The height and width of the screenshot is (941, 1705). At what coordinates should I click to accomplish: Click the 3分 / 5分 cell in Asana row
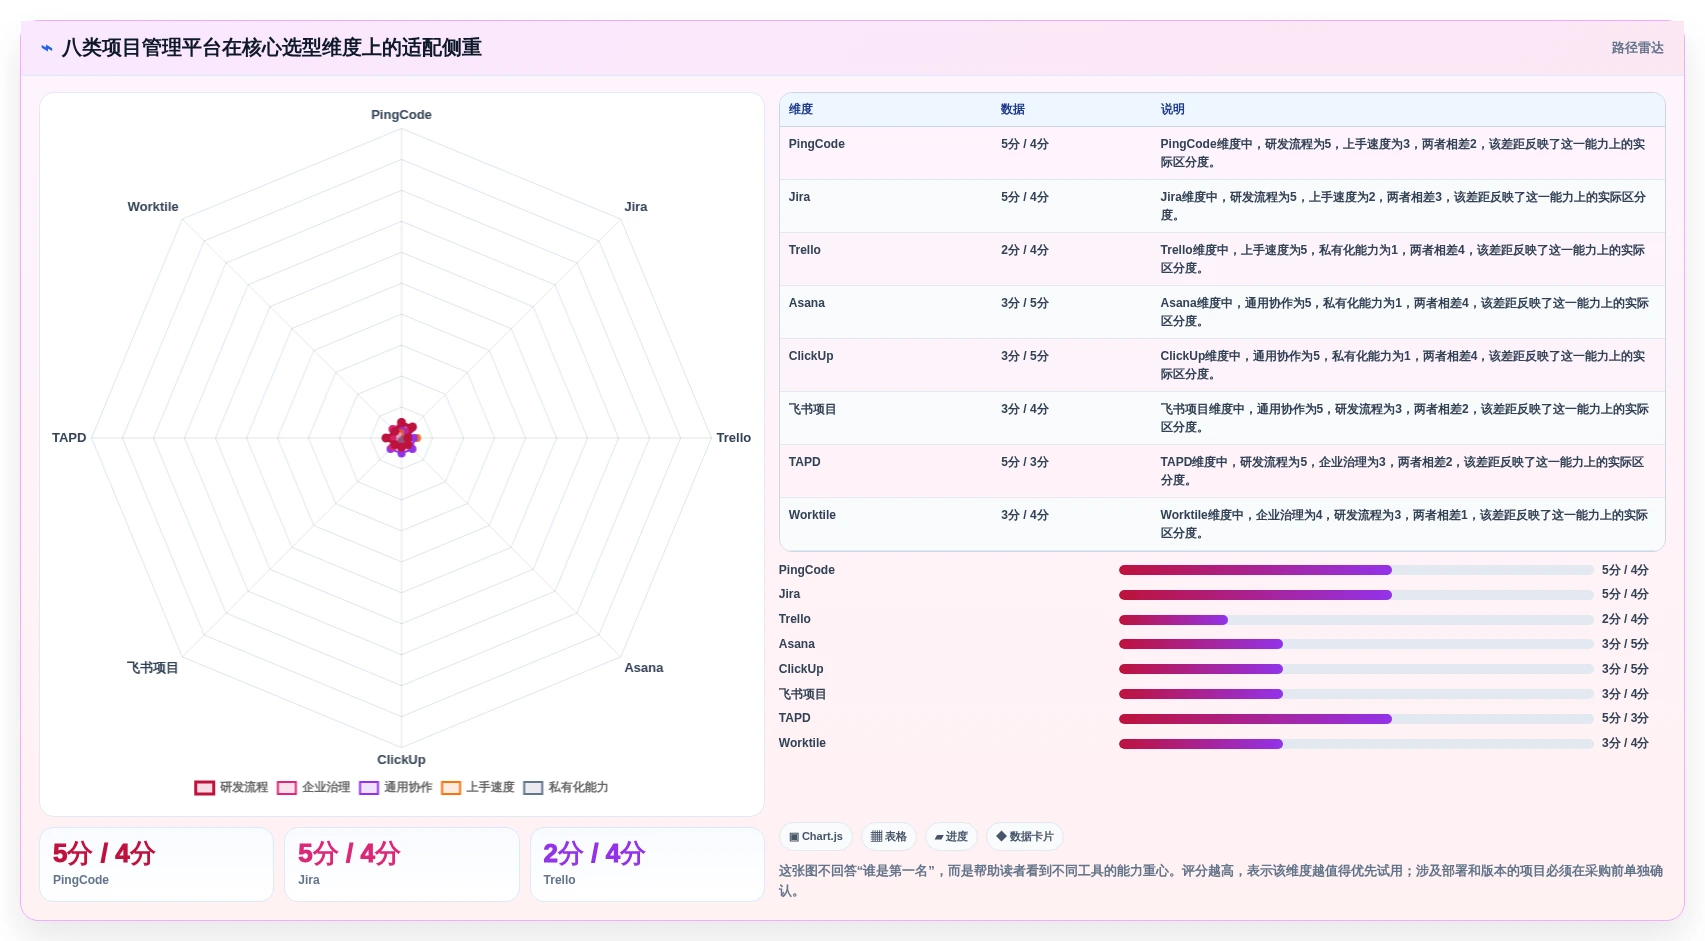click(1024, 303)
